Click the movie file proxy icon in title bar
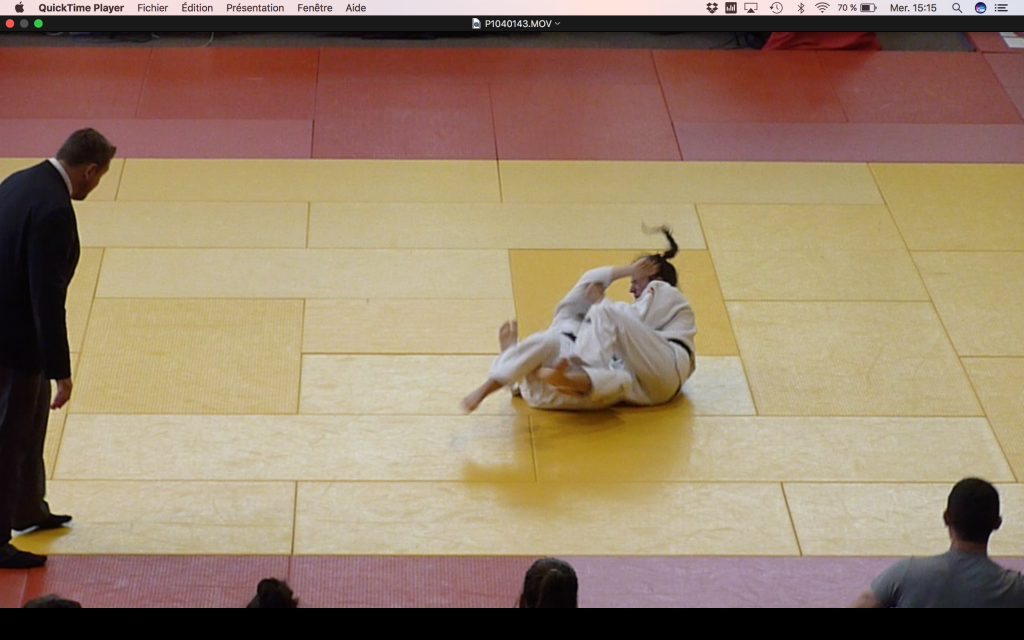The image size is (1024, 640). click(x=476, y=24)
